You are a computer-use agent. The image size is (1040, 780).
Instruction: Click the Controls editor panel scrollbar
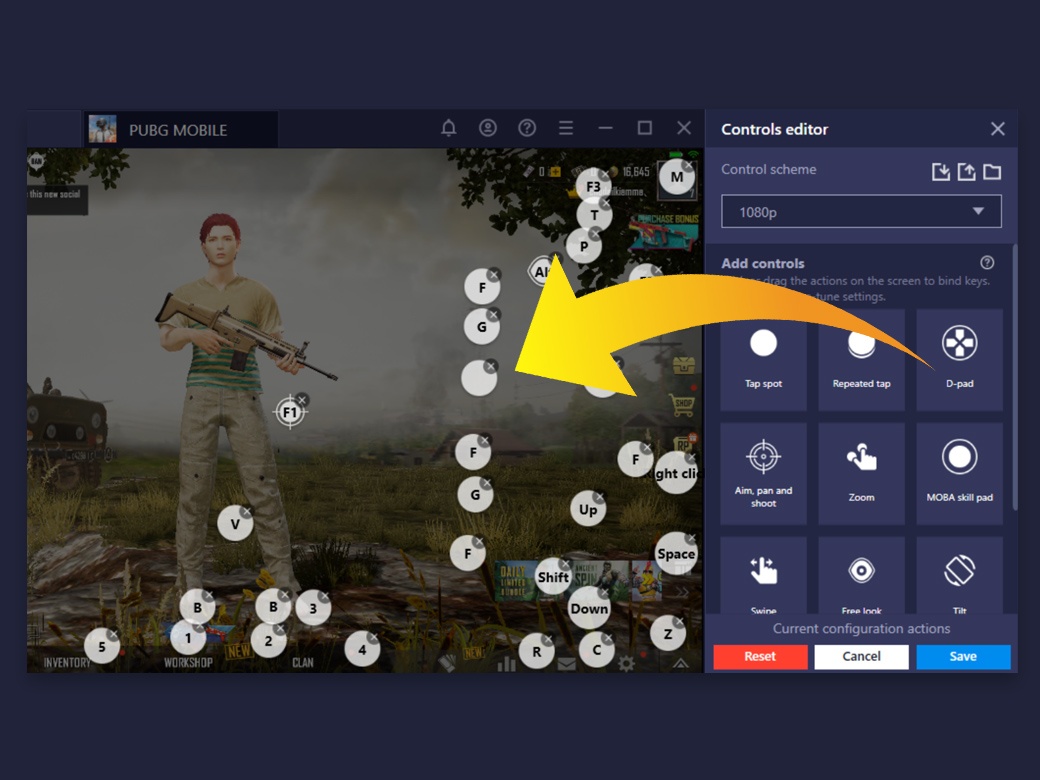(1015, 378)
